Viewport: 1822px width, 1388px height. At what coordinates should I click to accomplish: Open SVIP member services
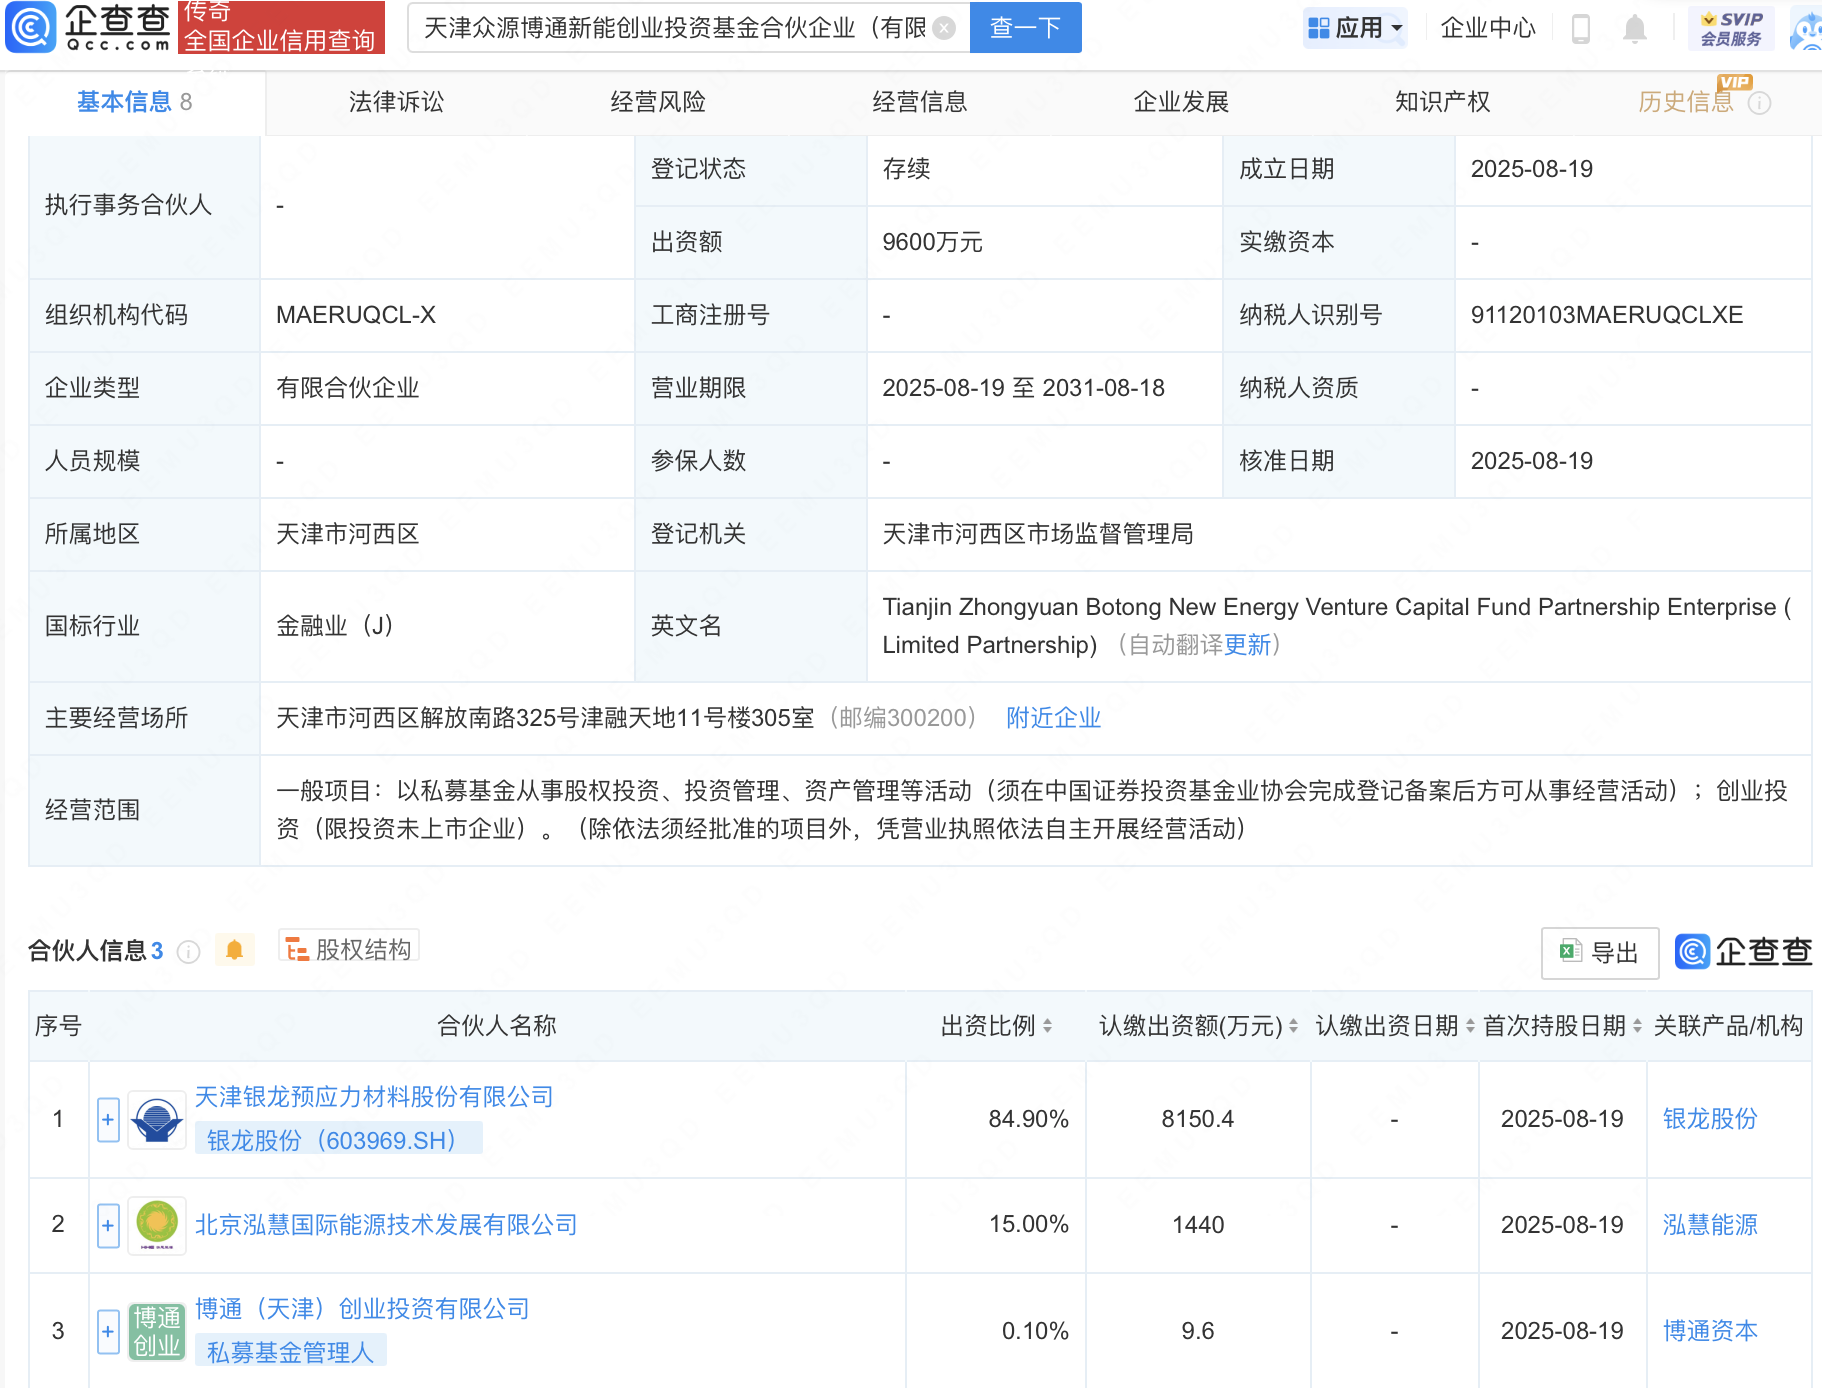click(1731, 28)
